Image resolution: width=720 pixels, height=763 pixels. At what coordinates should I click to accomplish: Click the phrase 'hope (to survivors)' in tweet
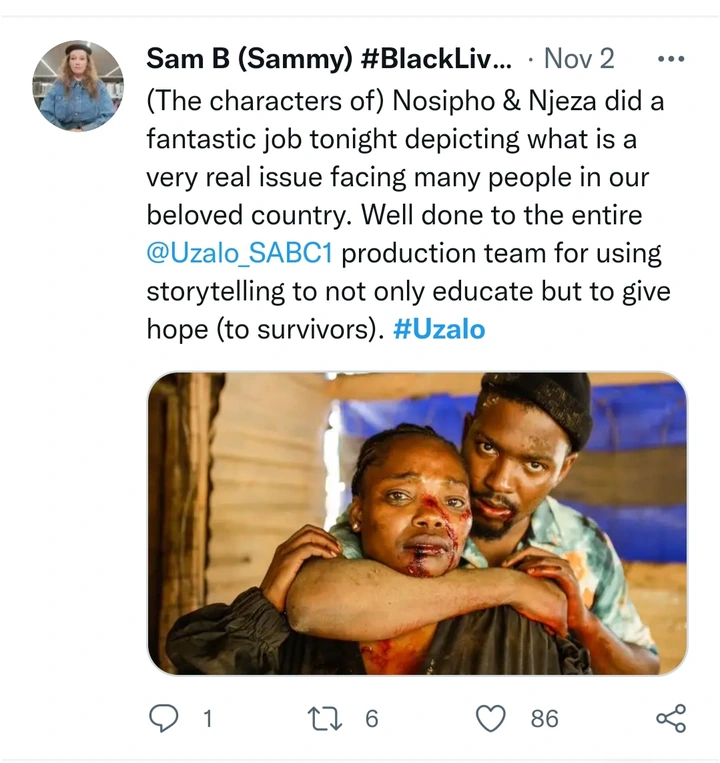point(262,329)
